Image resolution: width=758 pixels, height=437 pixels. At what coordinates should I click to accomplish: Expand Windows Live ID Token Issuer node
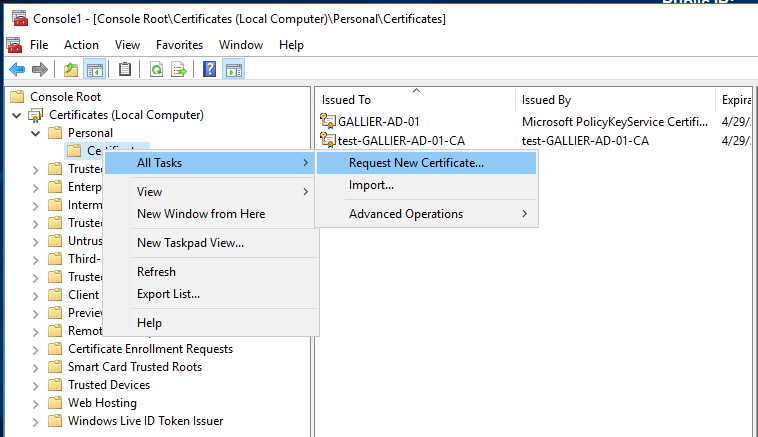tap(36, 422)
